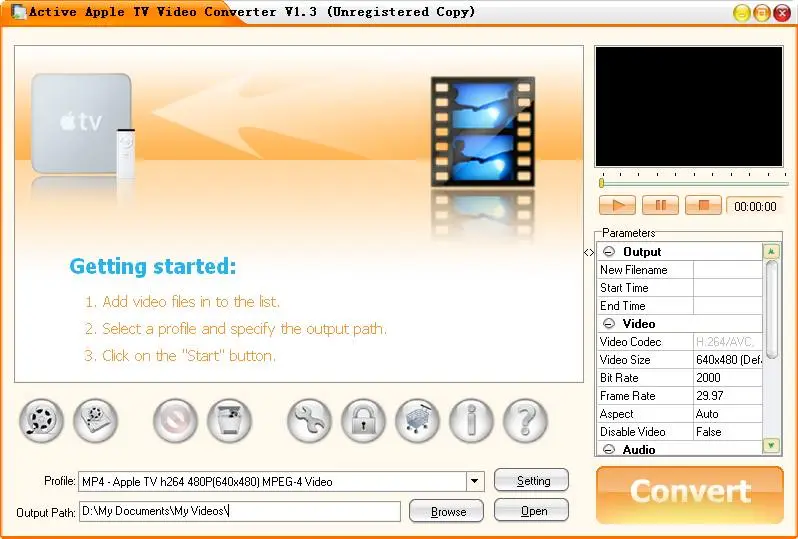Viewport: 798px width, 539px height.
Task: Click the Setting button
Action: 531,480
